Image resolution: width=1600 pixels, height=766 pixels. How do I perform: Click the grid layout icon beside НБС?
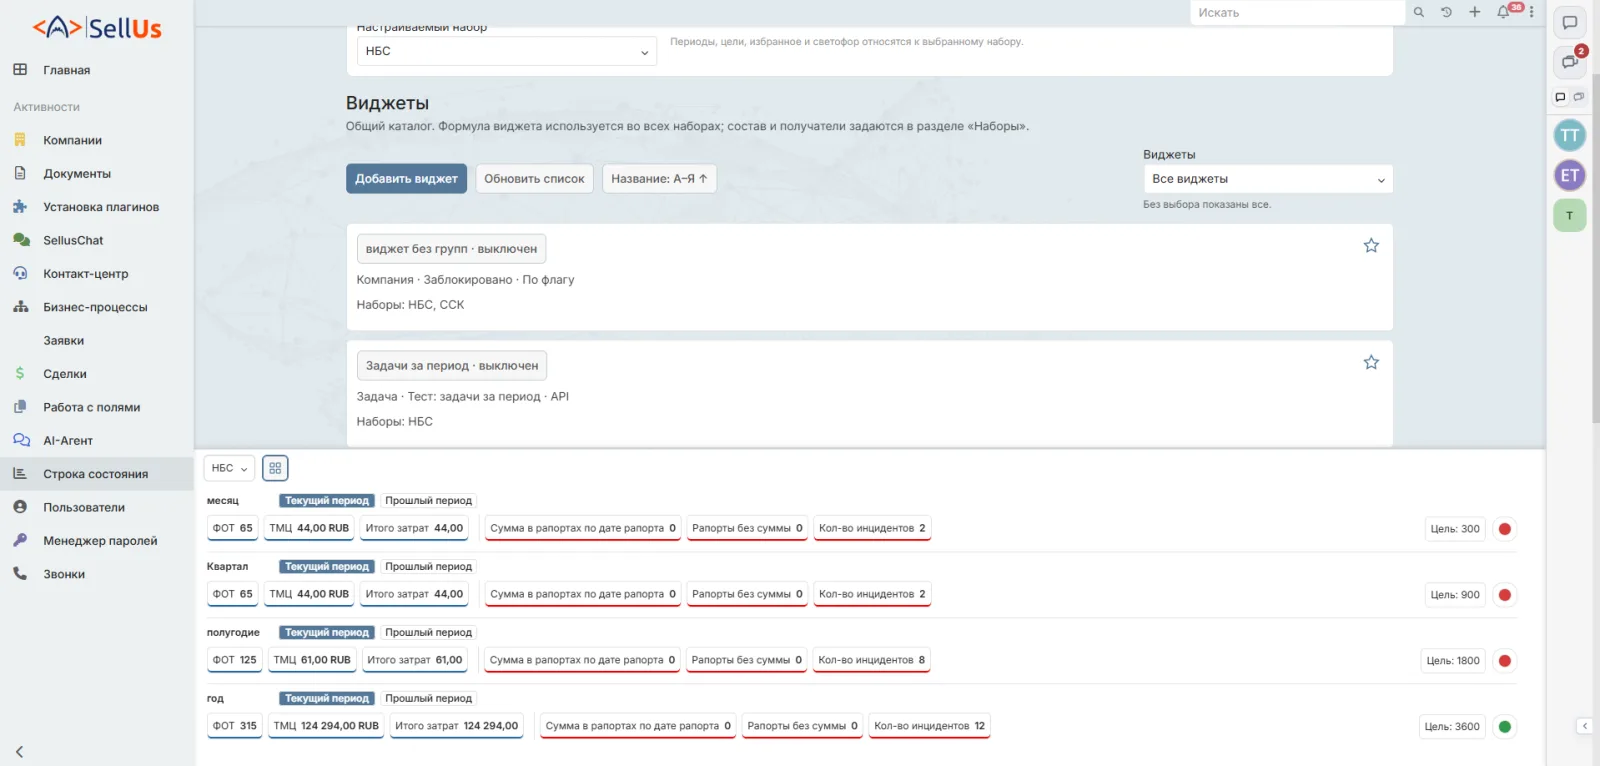(275, 468)
